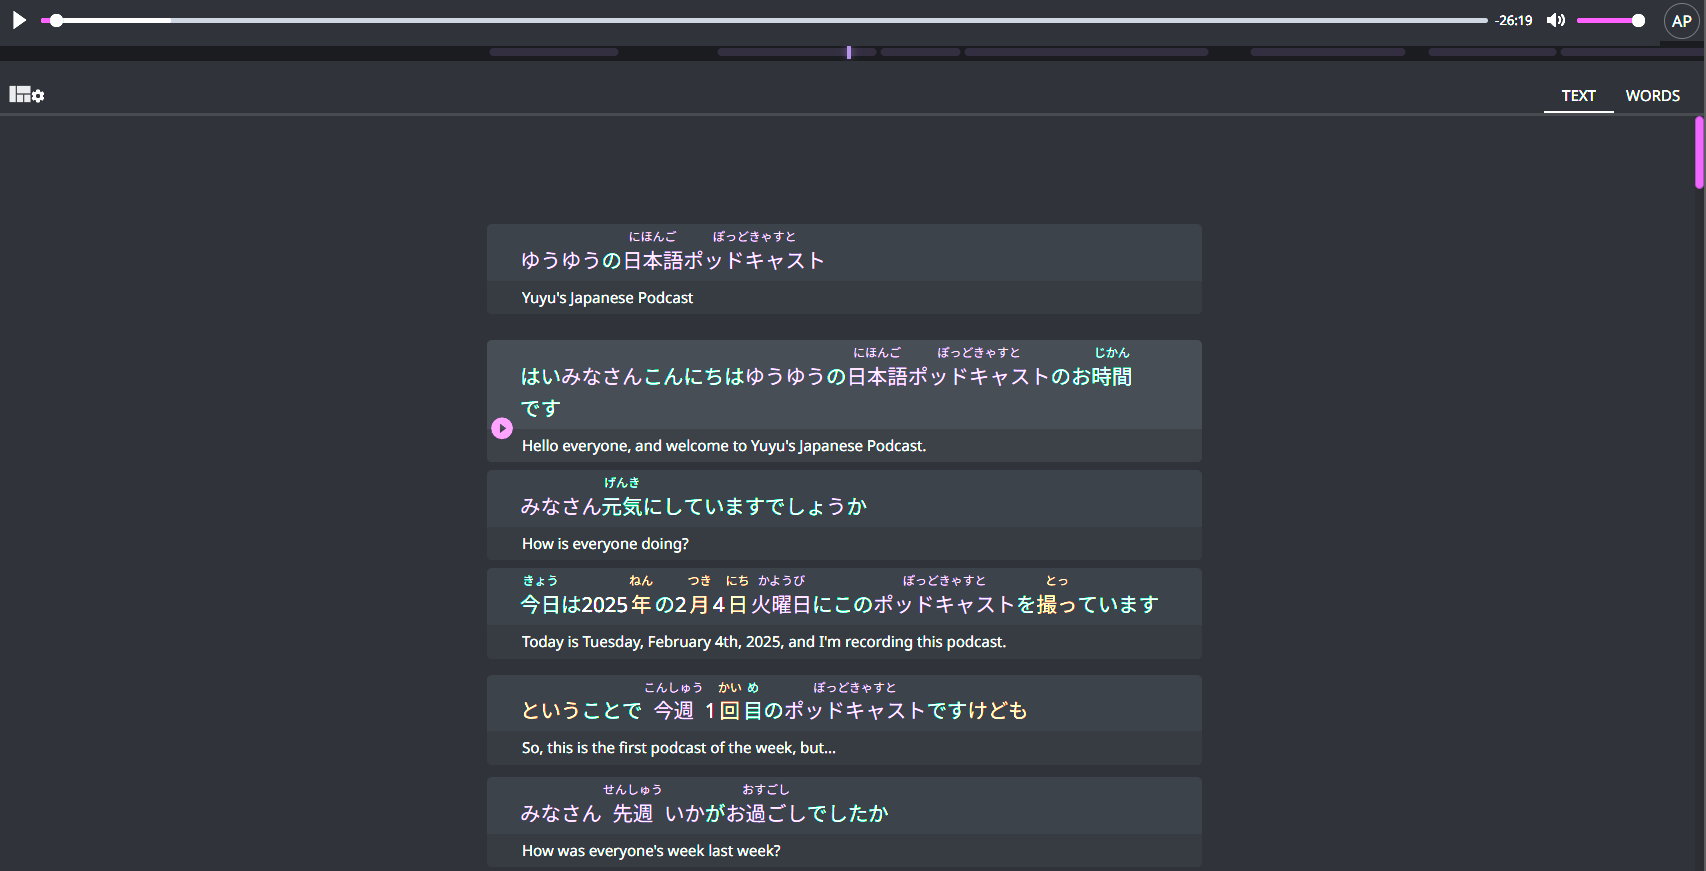This screenshot has height=871, width=1706.
Task: Select the TEXT tab
Action: click(x=1578, y=96)
